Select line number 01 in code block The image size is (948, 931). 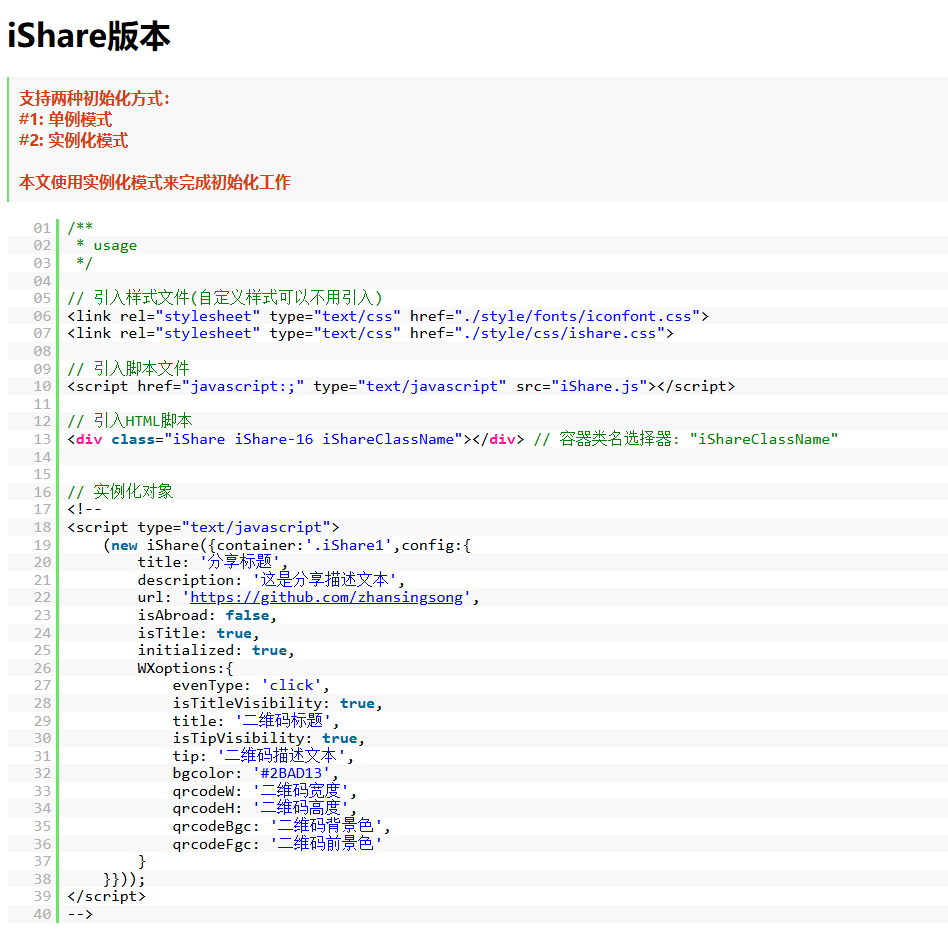coord(41,227)
